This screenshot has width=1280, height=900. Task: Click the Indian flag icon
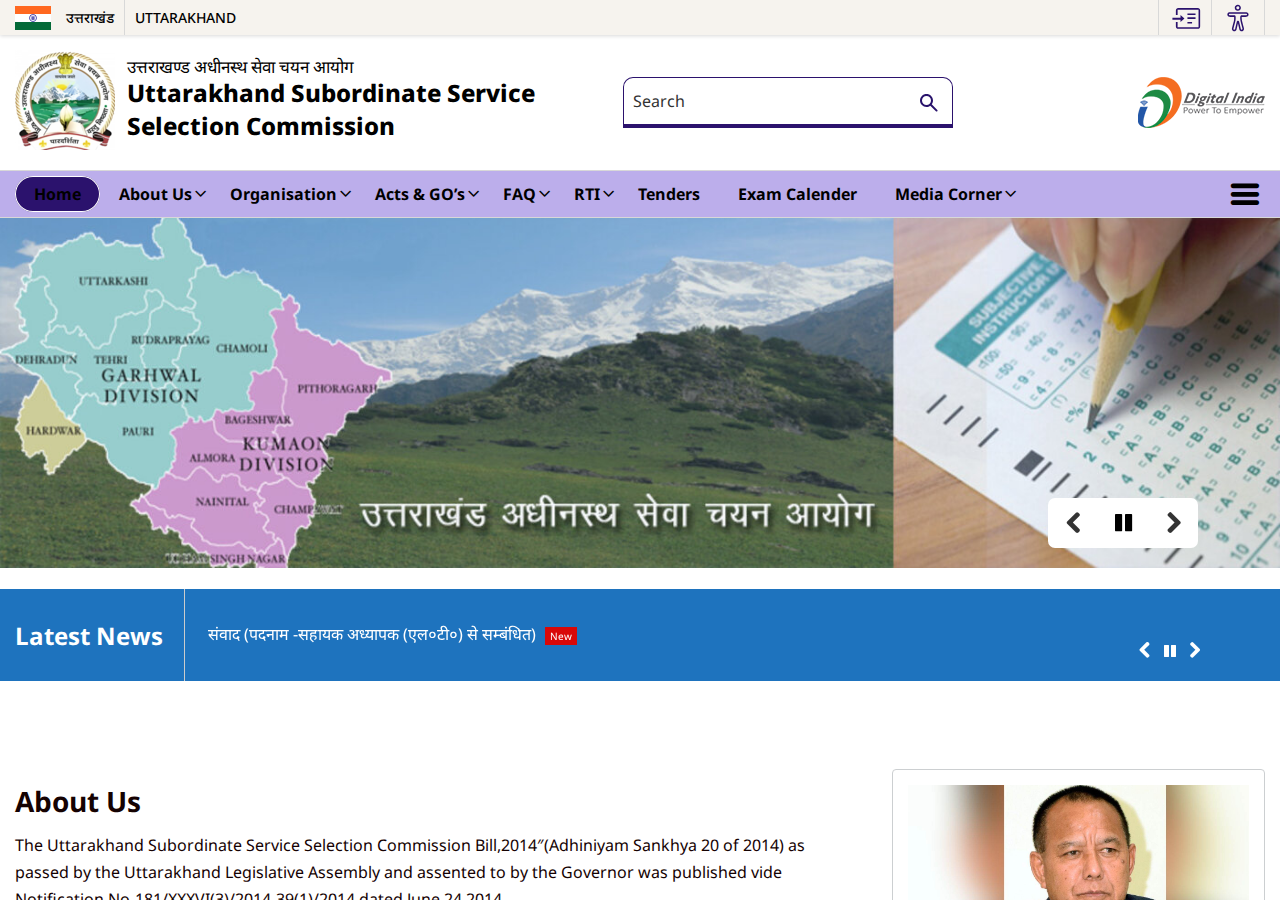click(x=33, y=18)
